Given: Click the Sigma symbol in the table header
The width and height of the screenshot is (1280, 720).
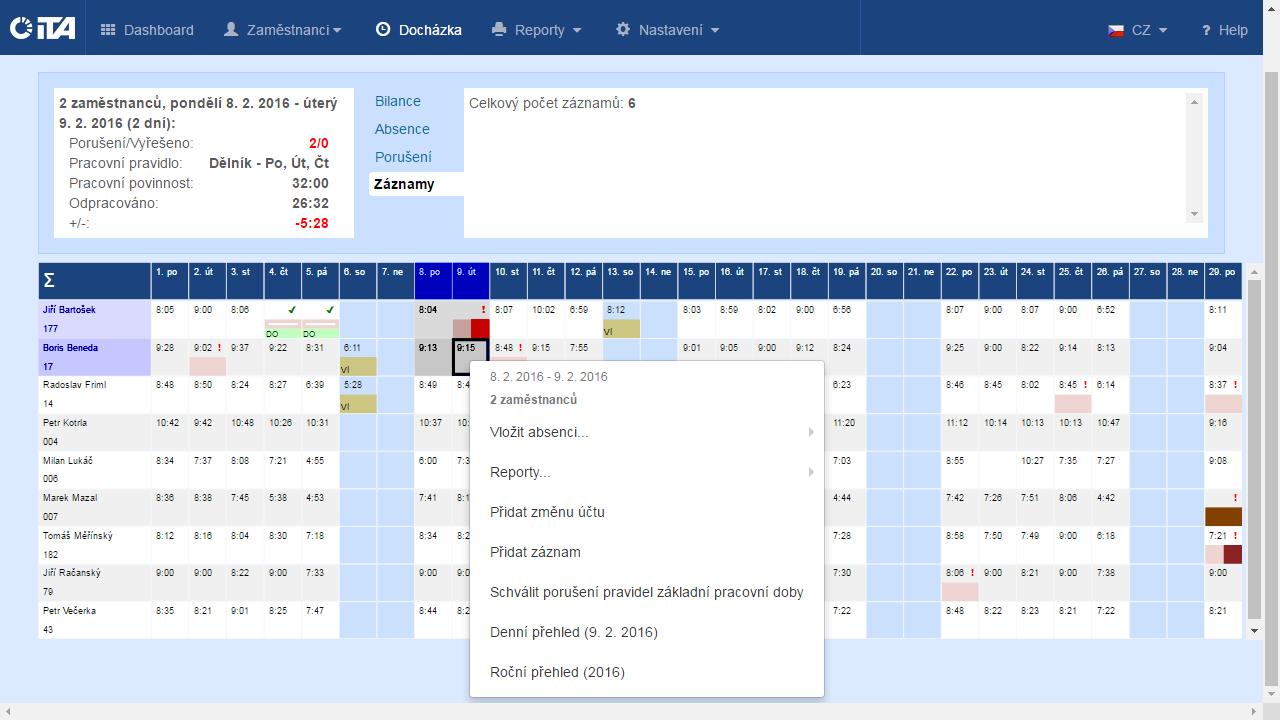Looking at the screenshot, I should 49,281.
